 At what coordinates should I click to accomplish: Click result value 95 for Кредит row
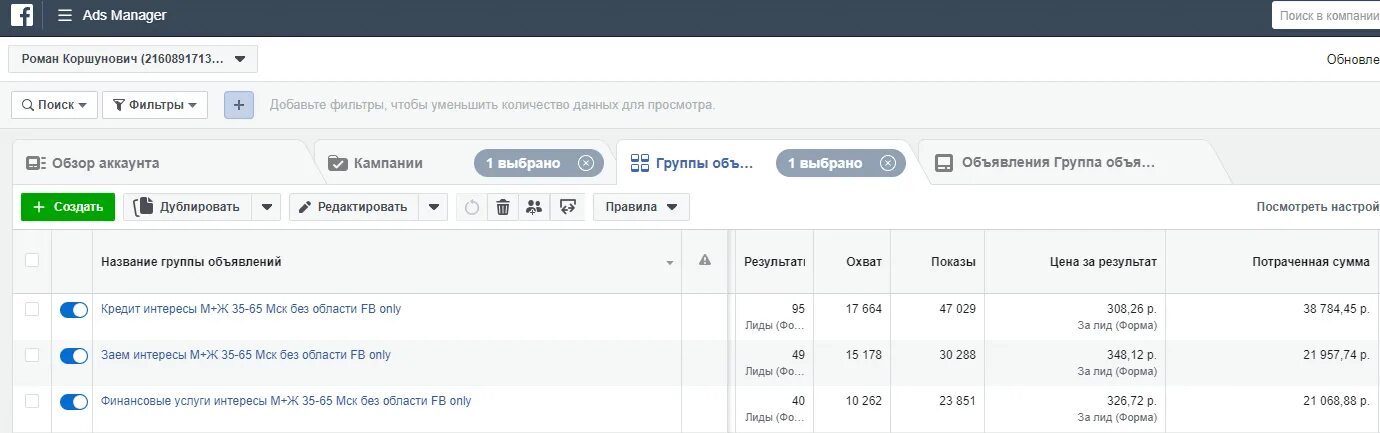798,309
